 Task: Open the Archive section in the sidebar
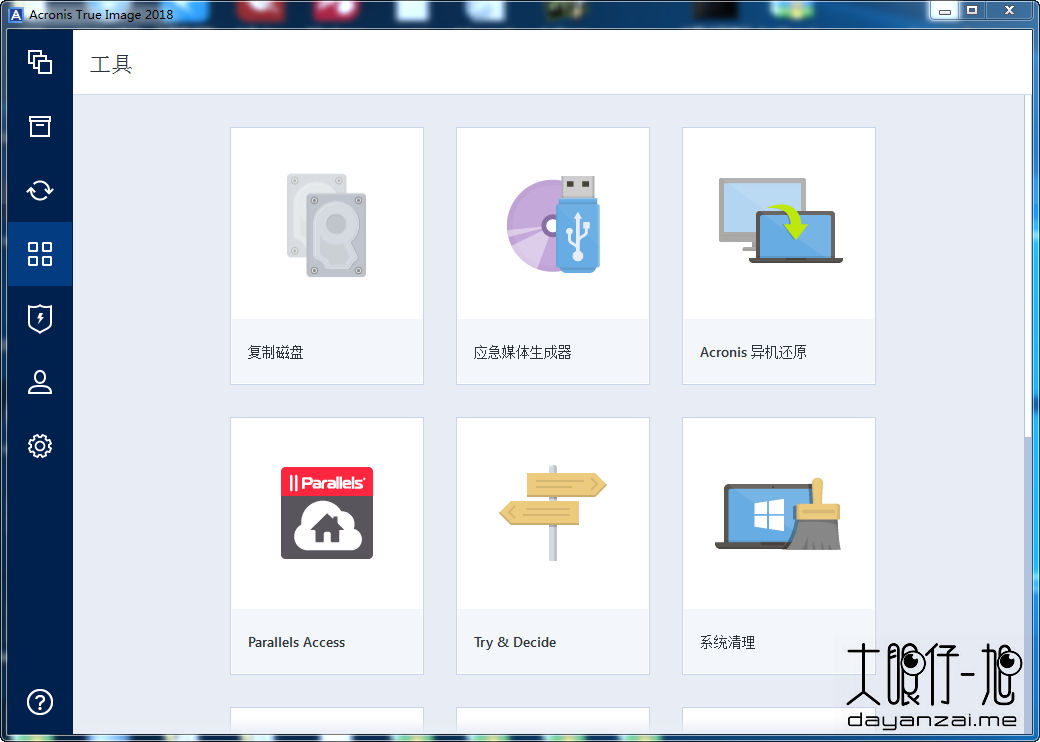[40, 126]
